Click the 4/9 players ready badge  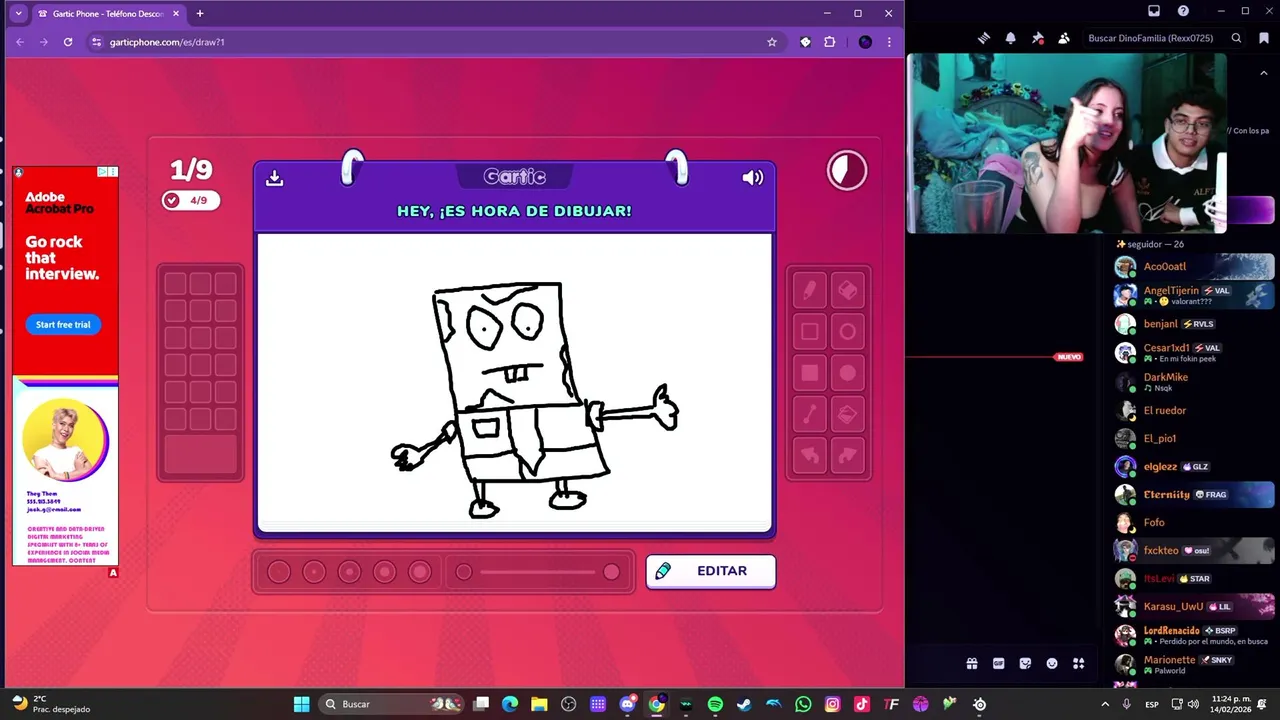tap(191, 200)
